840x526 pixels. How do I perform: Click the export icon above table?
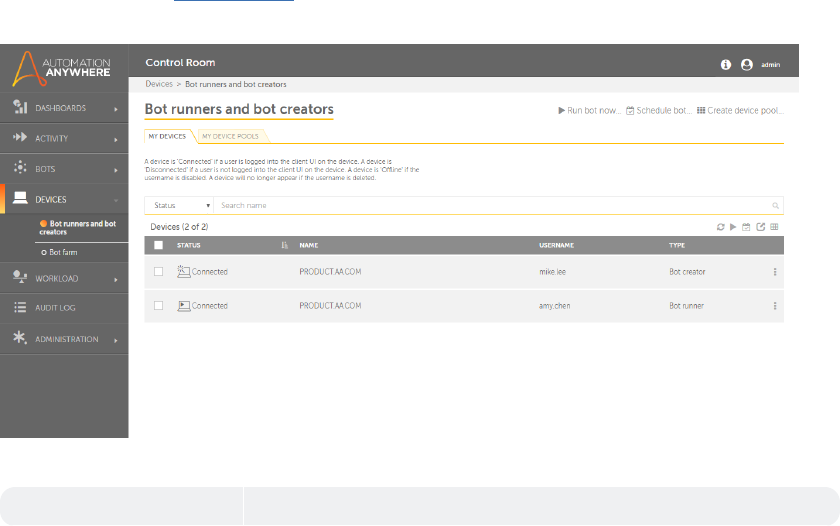[x=761, y=227]
